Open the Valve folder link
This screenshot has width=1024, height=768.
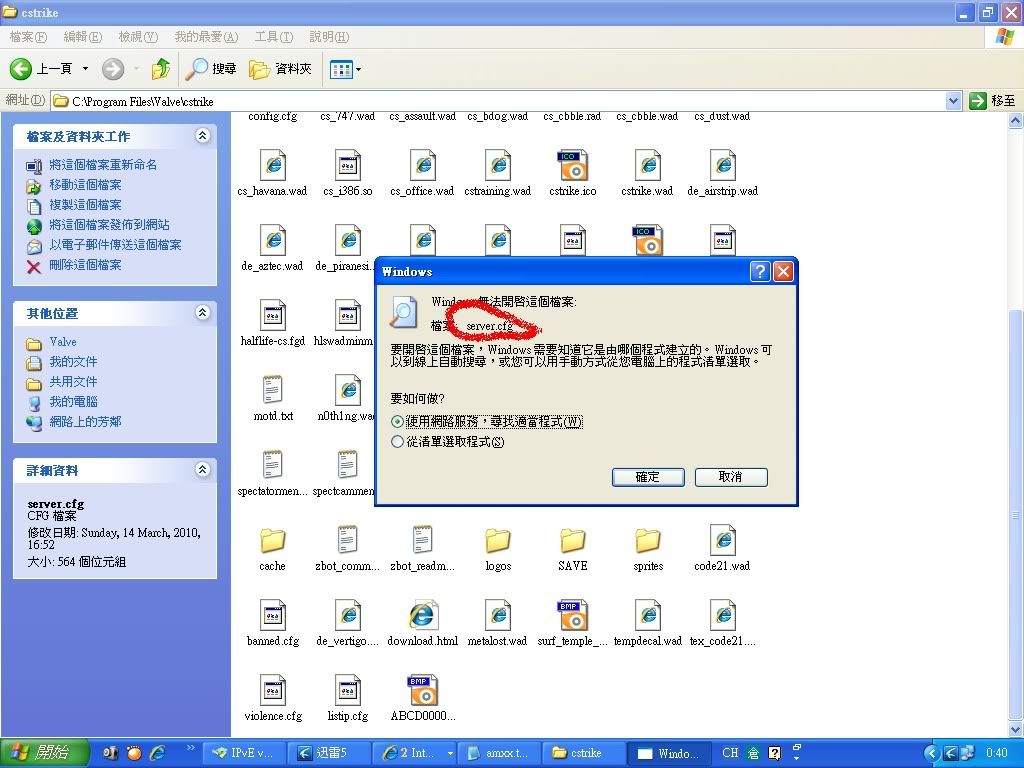63,342
